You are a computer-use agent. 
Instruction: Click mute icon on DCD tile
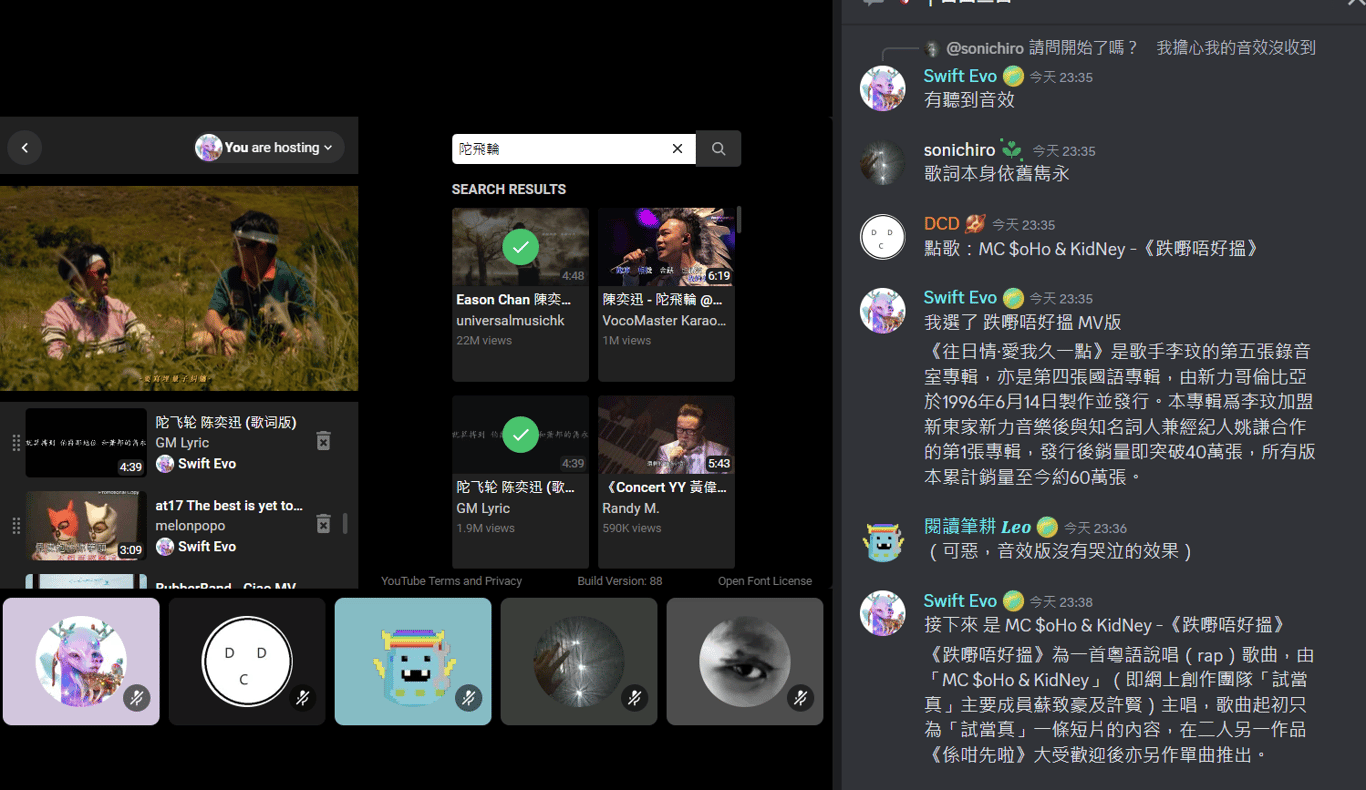tap(303, 698)
